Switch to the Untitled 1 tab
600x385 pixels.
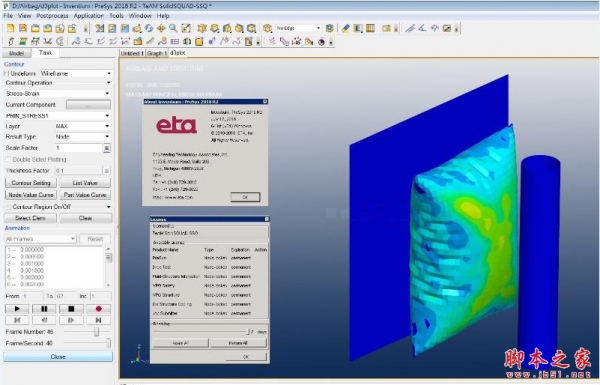tap(132, 53)
